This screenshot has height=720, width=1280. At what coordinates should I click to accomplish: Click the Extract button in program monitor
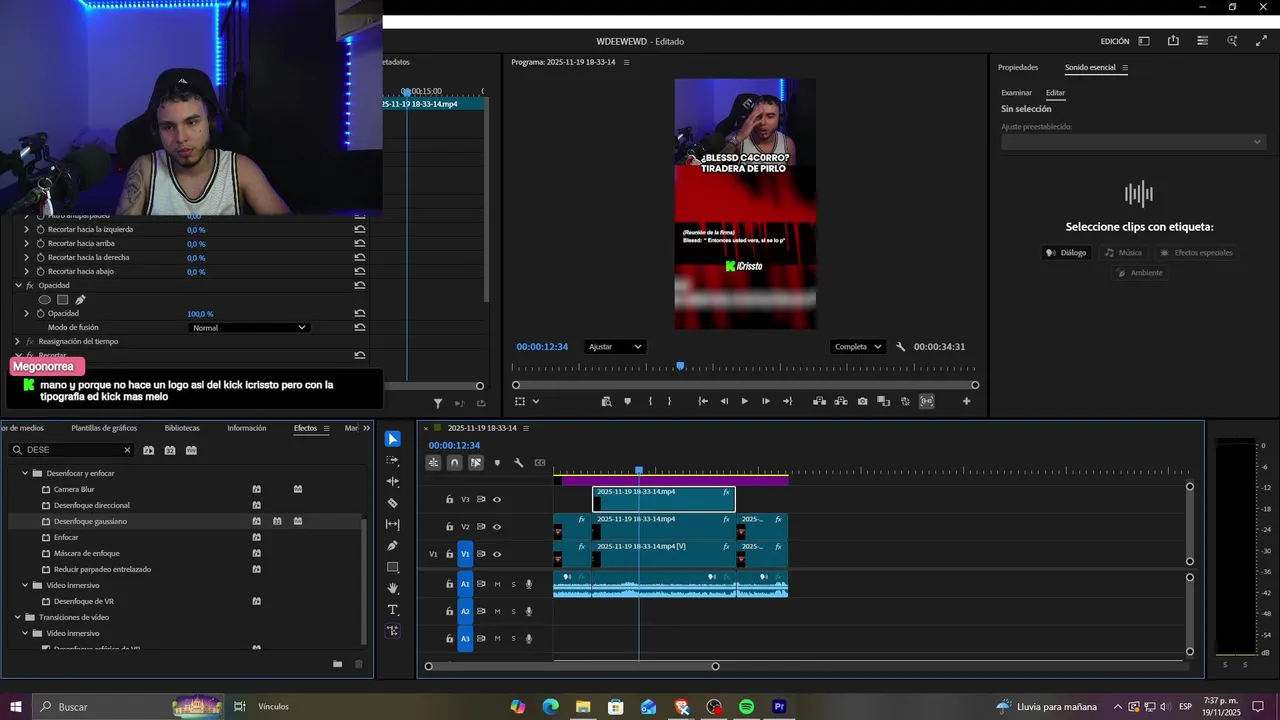click(x=841, y=401)
